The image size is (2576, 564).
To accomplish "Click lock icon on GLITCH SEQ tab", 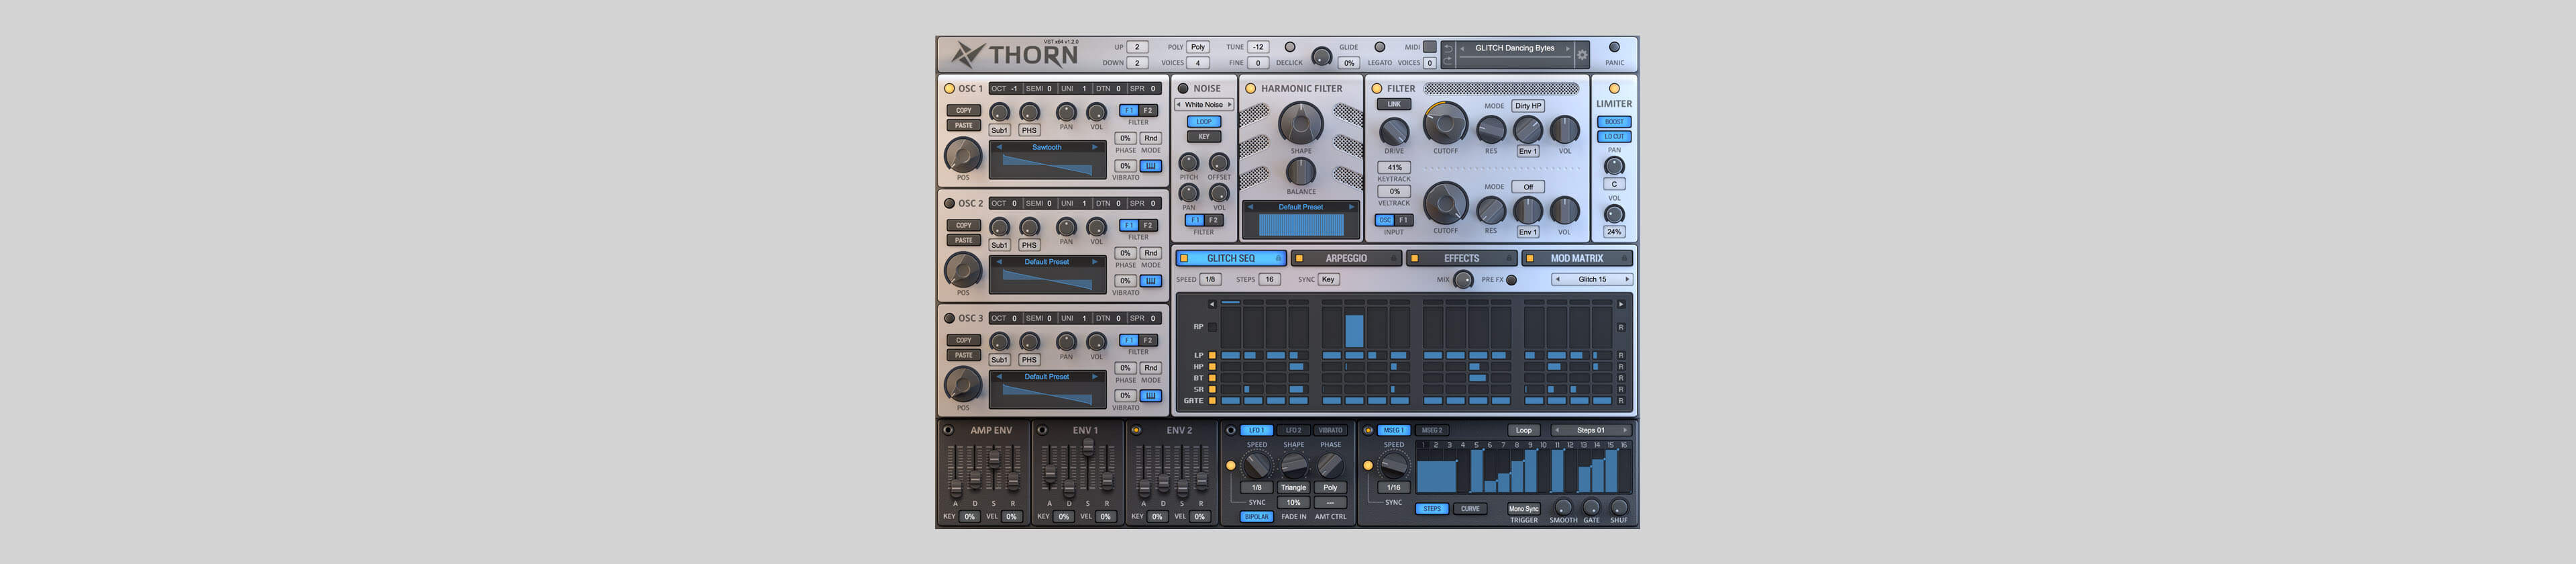I will pyautogui.click(x=1278, y=259).
